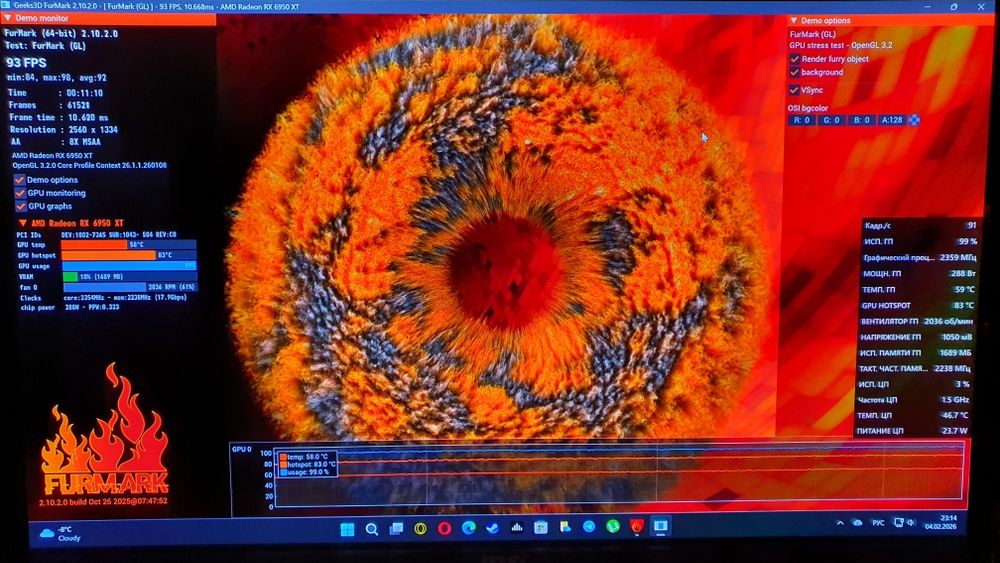Edit the G: 0 bgcolor field
Image resolution: width=1000 pixels, height=563 pixels.
click(x=832, y=120)
